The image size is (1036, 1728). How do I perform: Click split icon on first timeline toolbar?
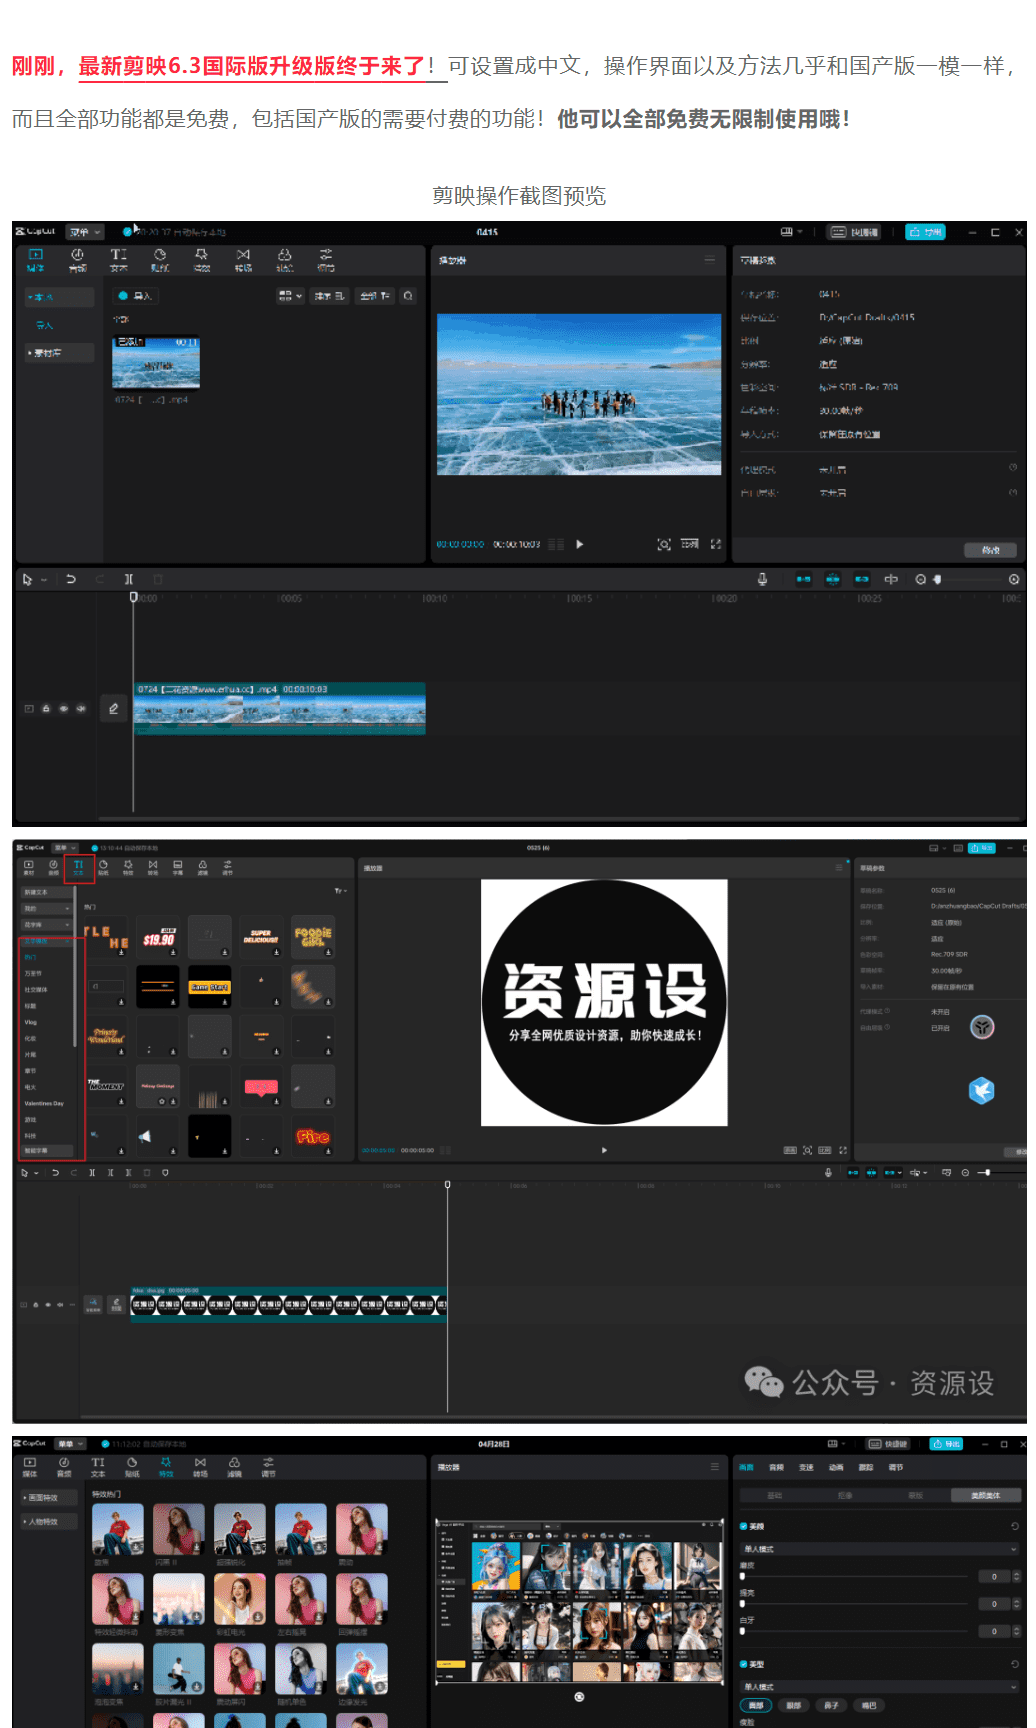click(129, 579)
